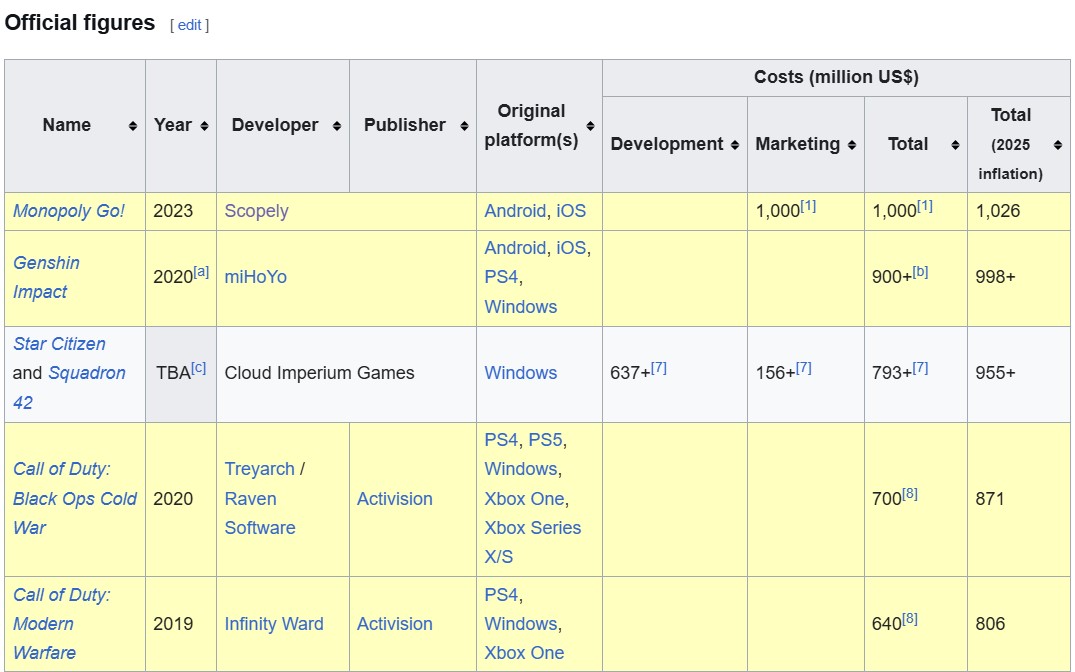Select the 2023 year cell
Viewport: 1075px width, 672px height.
point(181,211)
